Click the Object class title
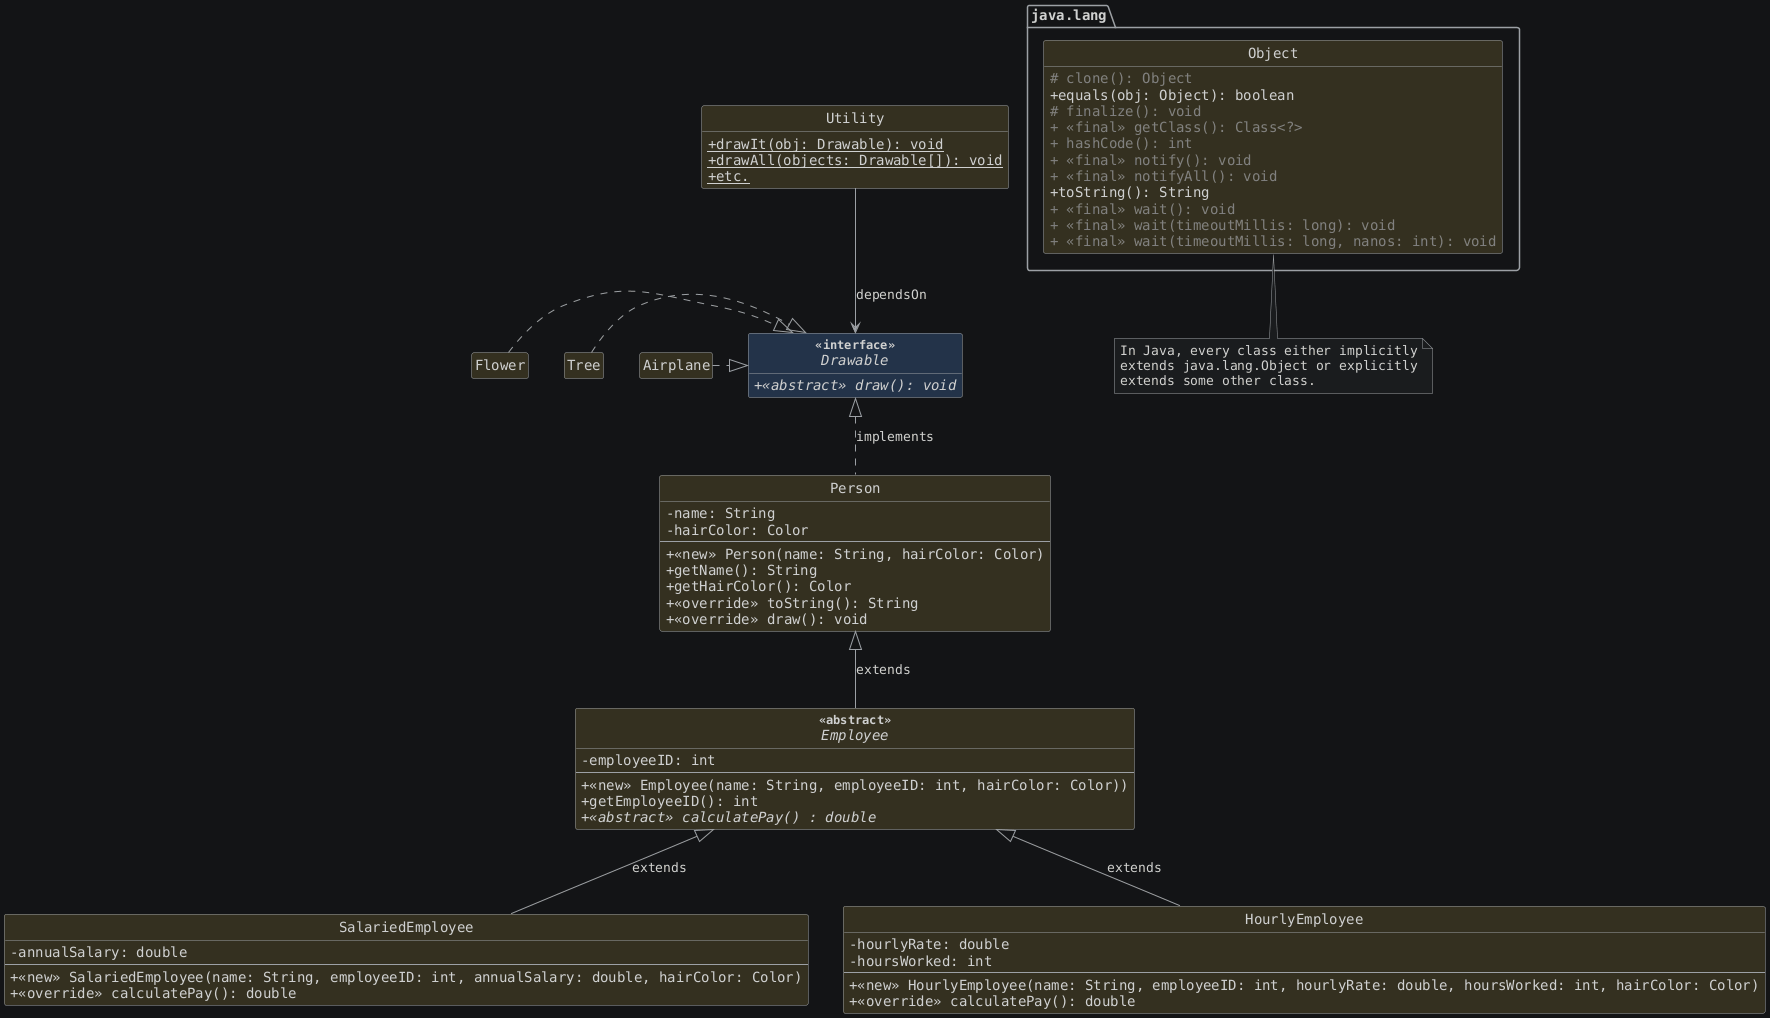This screenshot has height=1018, width=1770. [x=1273, y=53]
